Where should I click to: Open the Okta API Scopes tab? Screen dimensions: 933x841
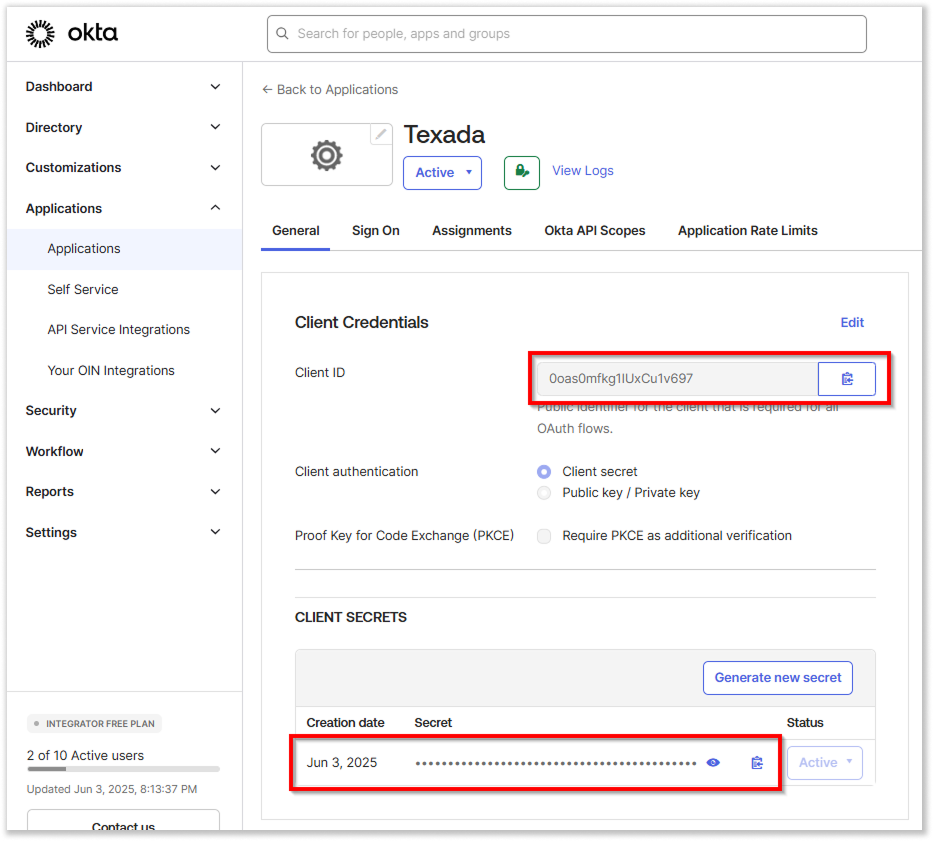(x=594, y=231)
